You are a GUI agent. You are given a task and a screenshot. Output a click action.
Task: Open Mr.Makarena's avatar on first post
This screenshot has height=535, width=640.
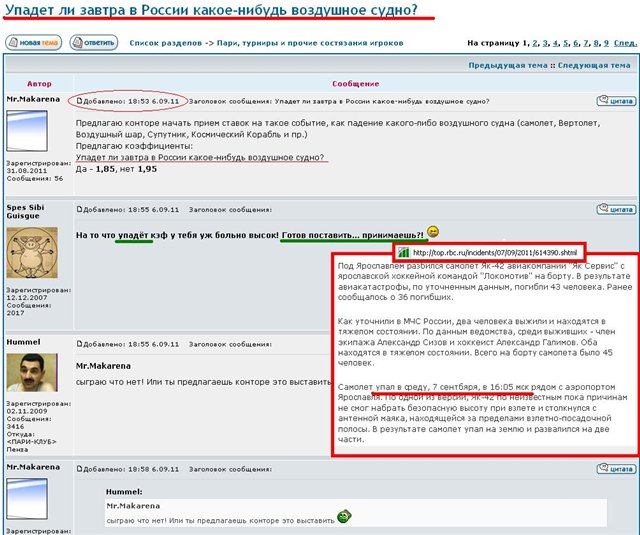point(27,131)
